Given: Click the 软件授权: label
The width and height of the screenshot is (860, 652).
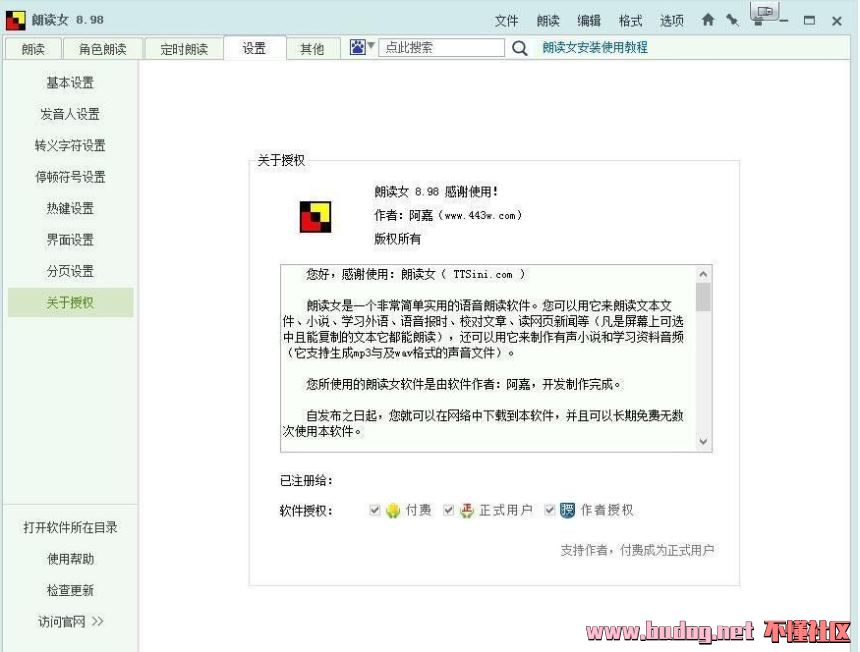Looking at the screenshot, I should point(306,511).
